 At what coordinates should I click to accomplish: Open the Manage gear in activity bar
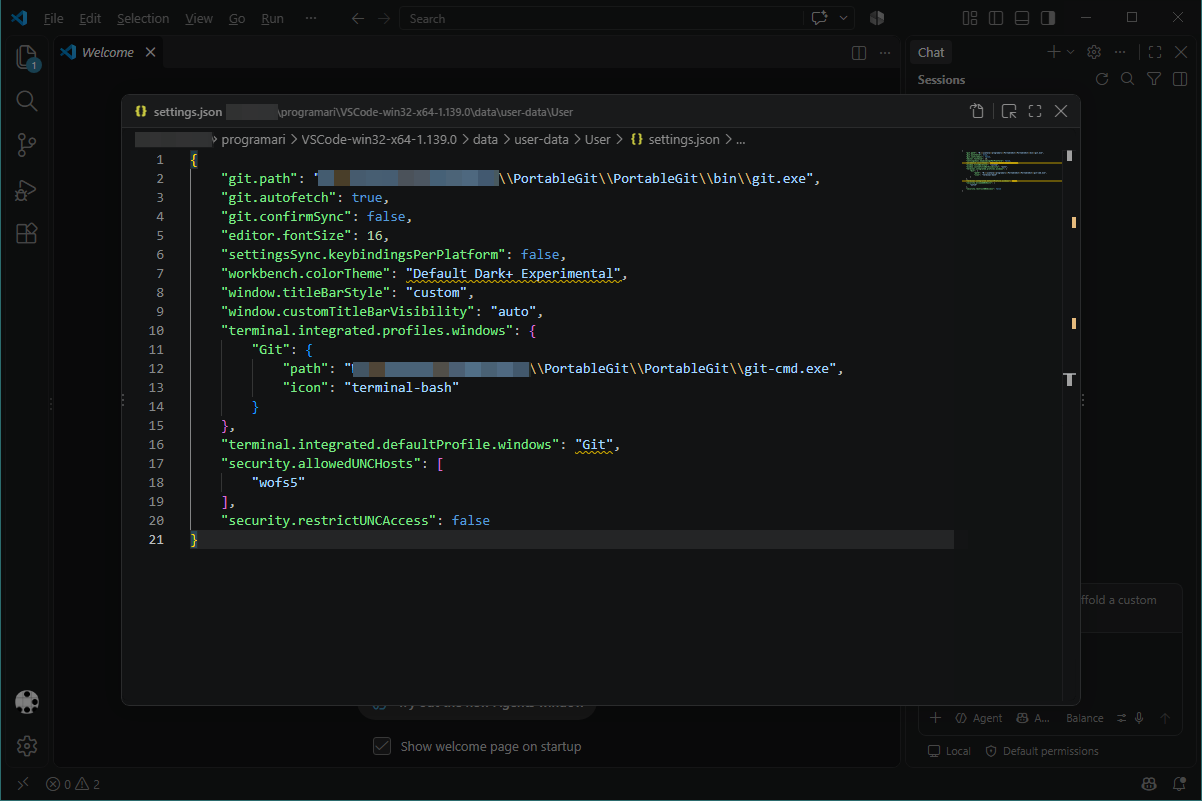pyautogui.click(x=27, y=746)
